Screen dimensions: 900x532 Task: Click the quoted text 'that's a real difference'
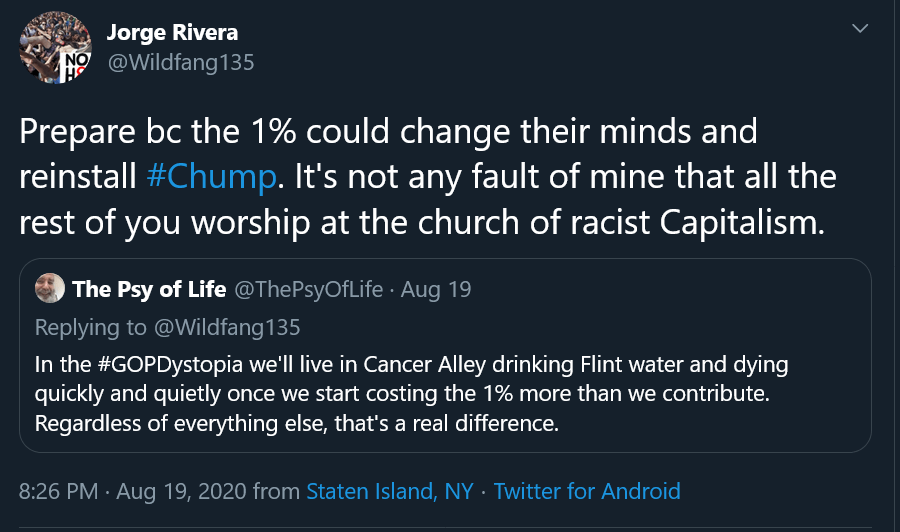(445, 421)
